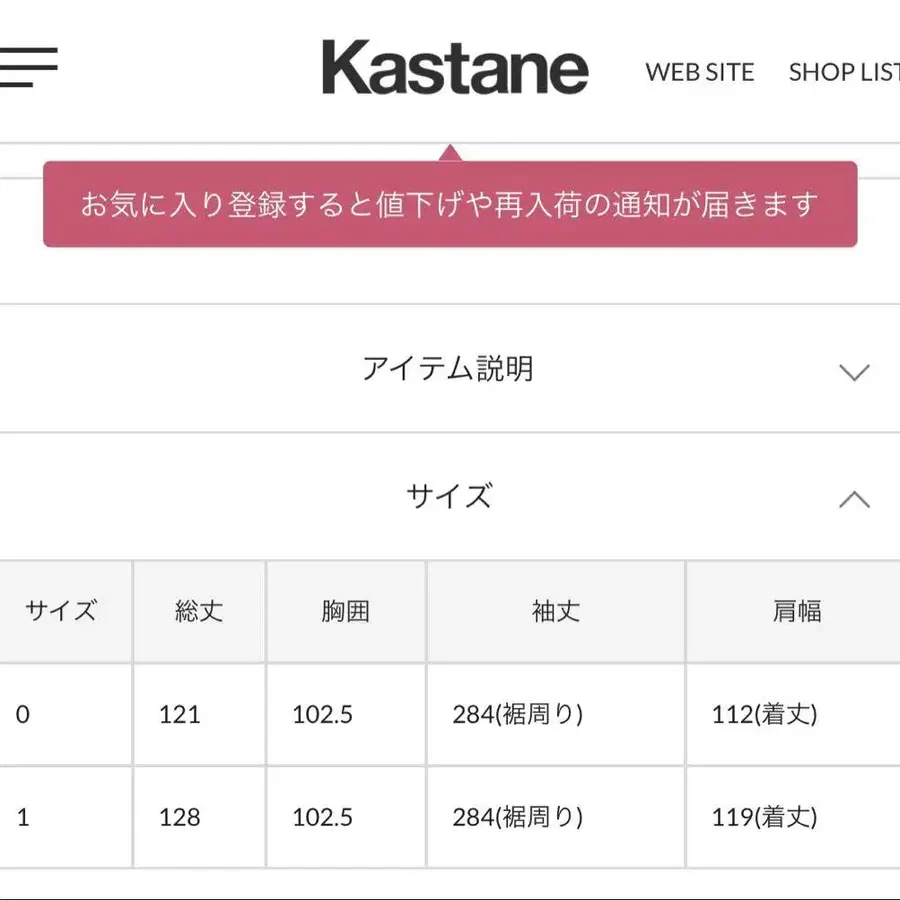Click the サイズ column header cell
Image resolution: width=900 pixels, height=900 pixels.
pyautogui.click(x=61, y=611)
